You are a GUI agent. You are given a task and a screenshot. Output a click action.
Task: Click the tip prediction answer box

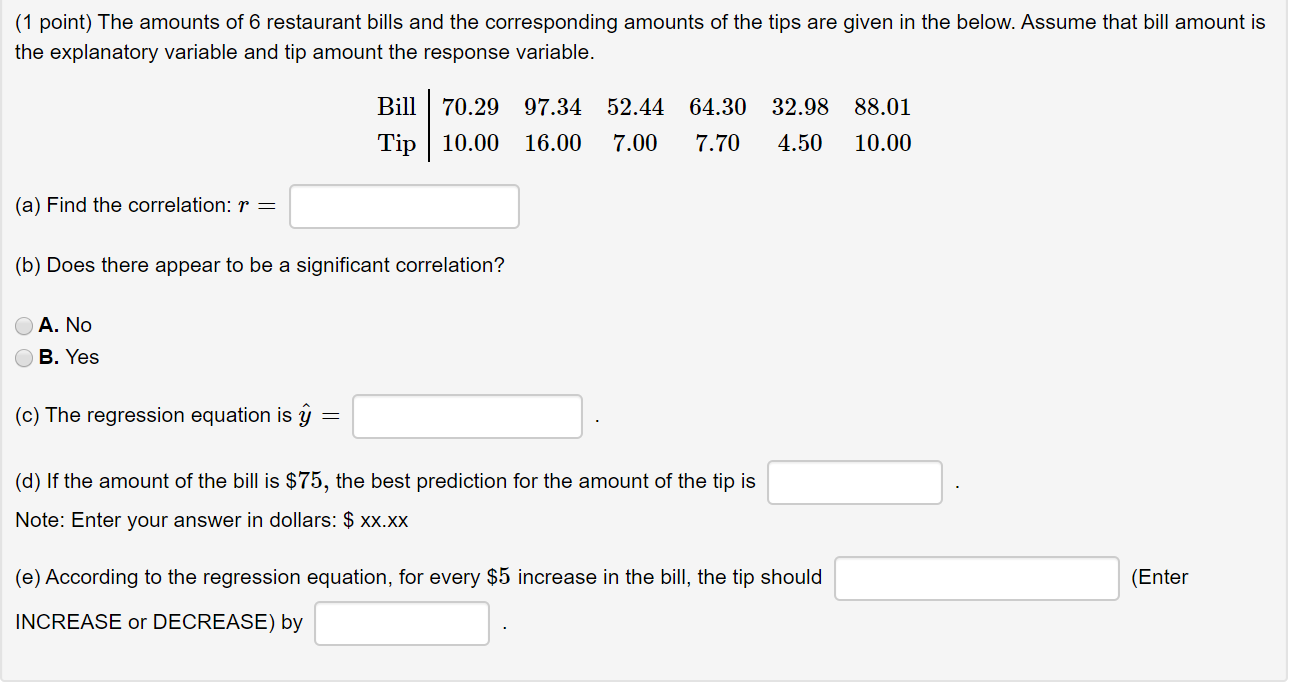tap(854, 482)
